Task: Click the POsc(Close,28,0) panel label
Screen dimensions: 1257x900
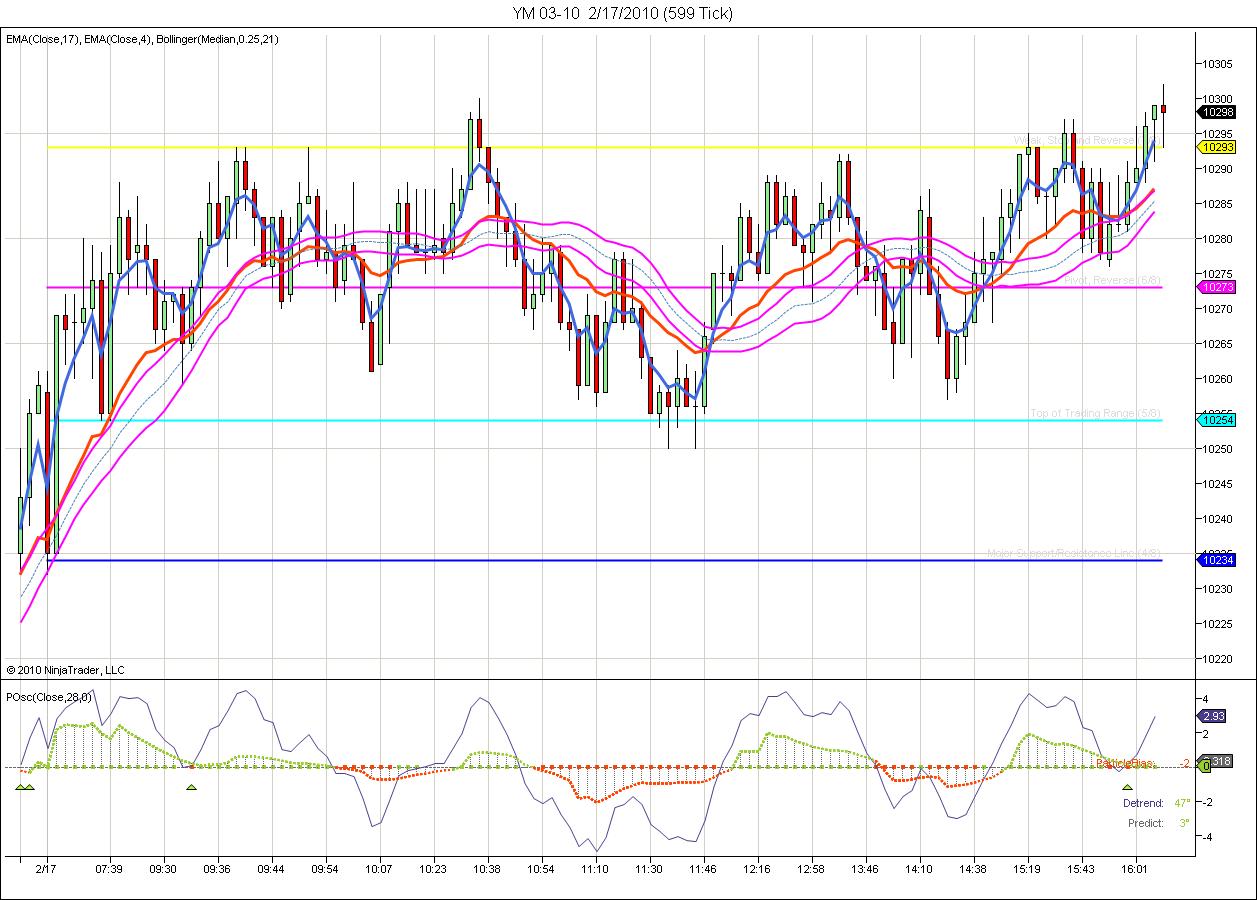Action: click(x=49, y=697)
